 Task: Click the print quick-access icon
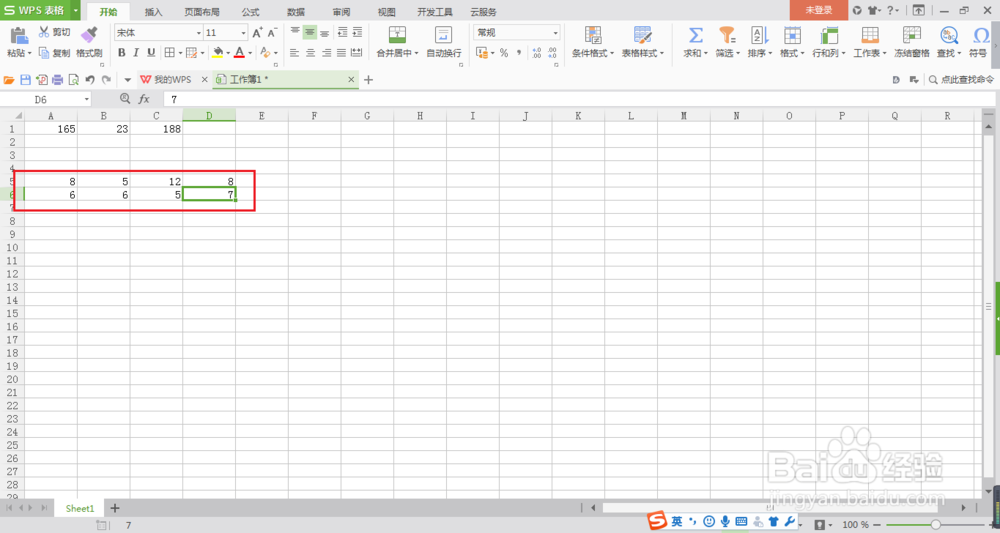[x=57, y=80]
